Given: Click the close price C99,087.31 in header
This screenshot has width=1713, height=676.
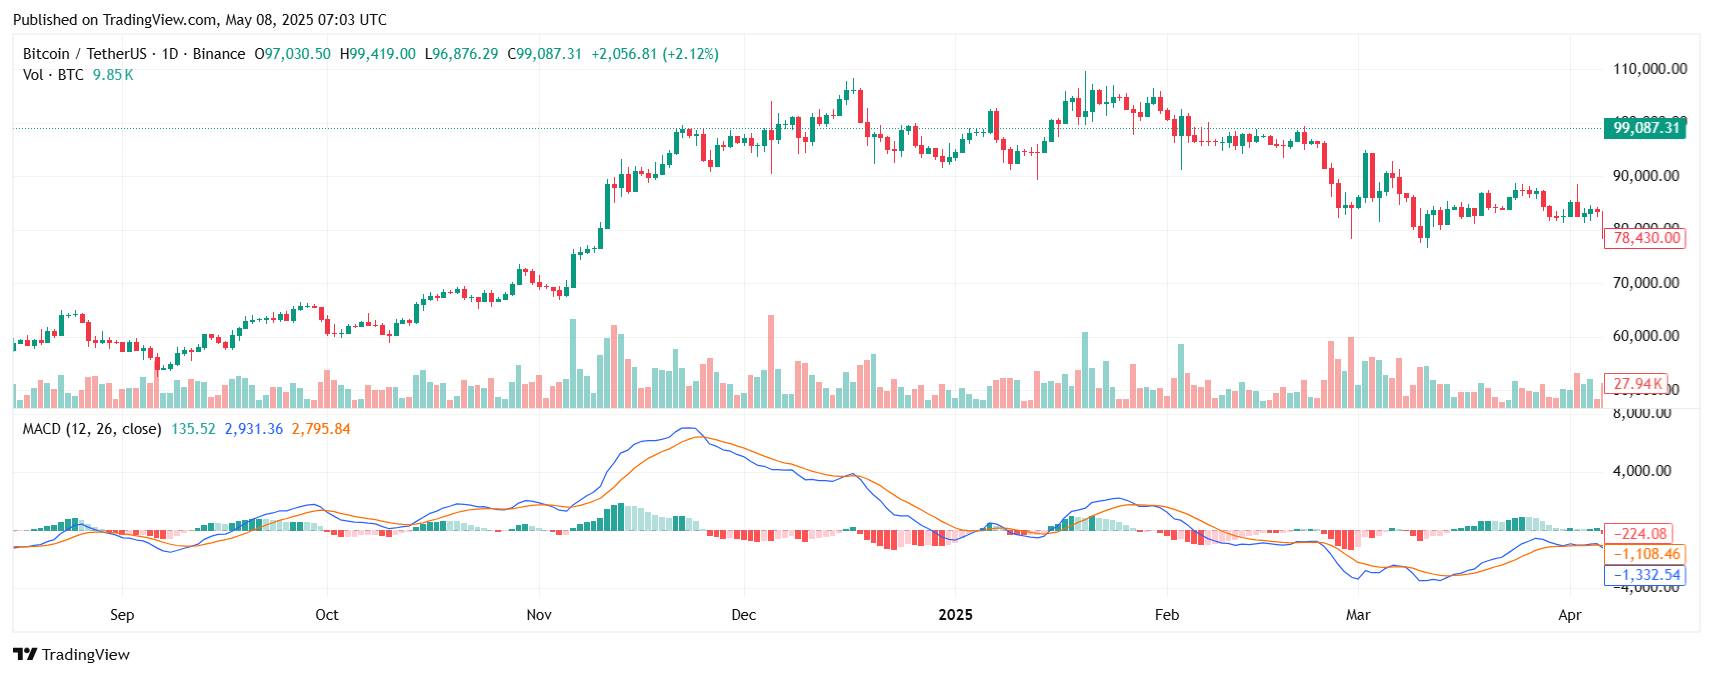Looking at the screenshot, I should 545,54.
